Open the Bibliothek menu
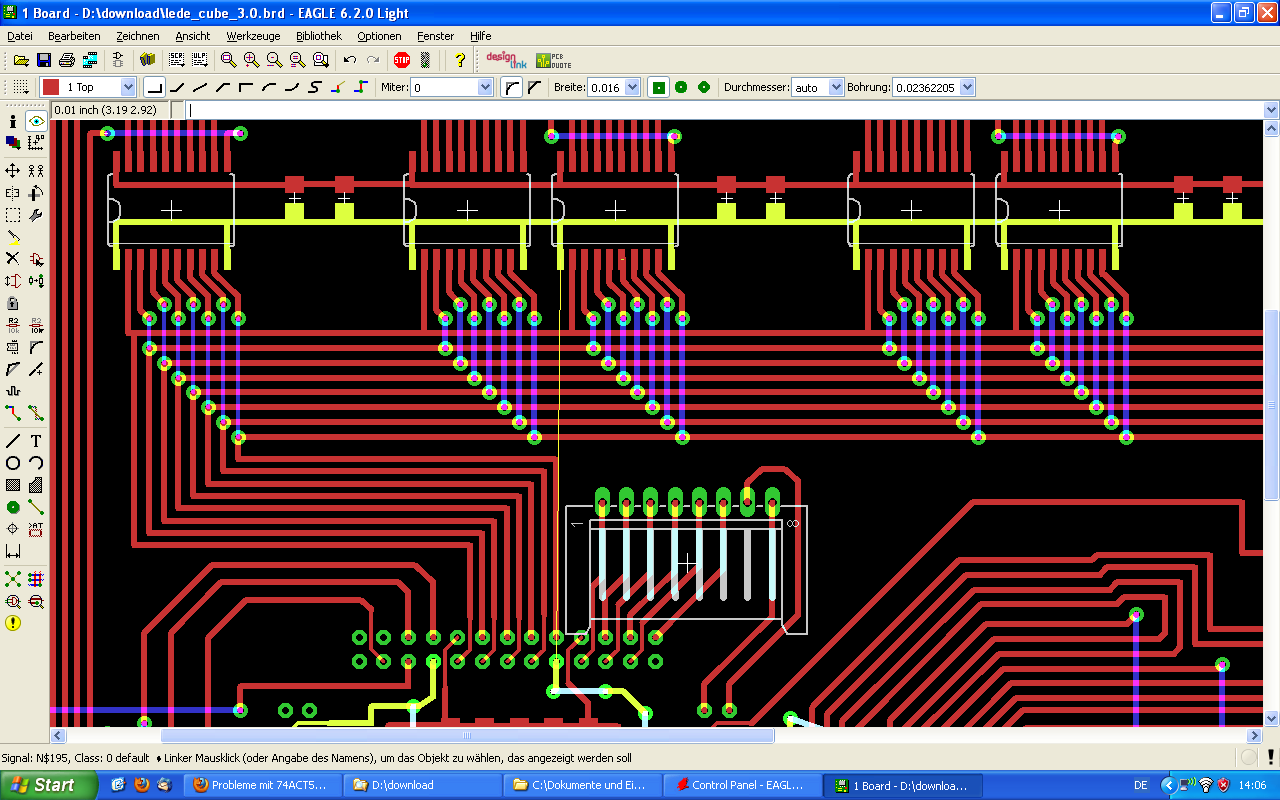Image resolution: width=1280 pixels, height=800 pixels. (x=319, y=36)
